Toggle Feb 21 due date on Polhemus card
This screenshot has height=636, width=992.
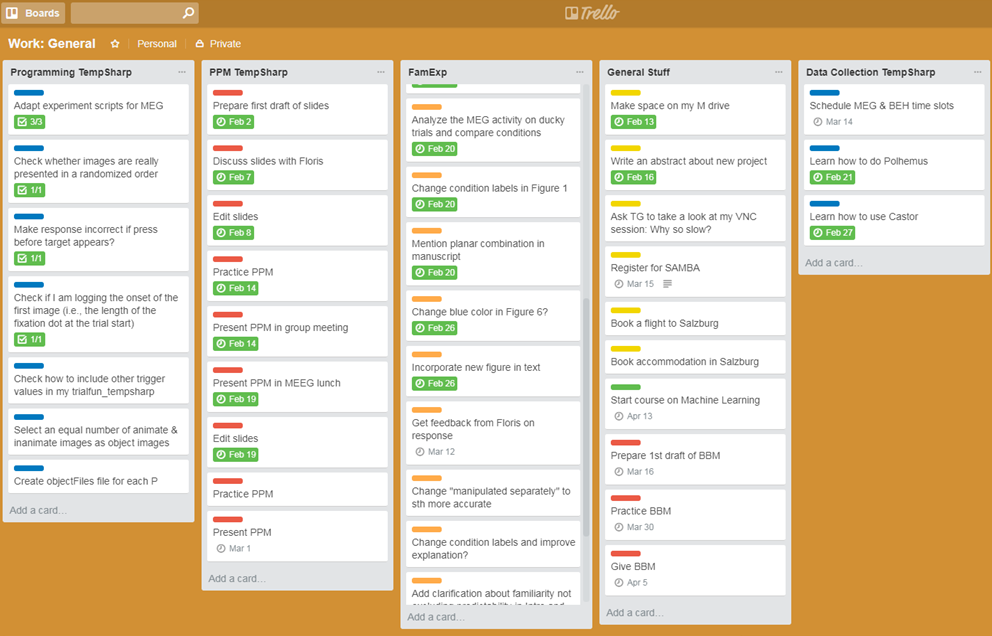(832, 177)
